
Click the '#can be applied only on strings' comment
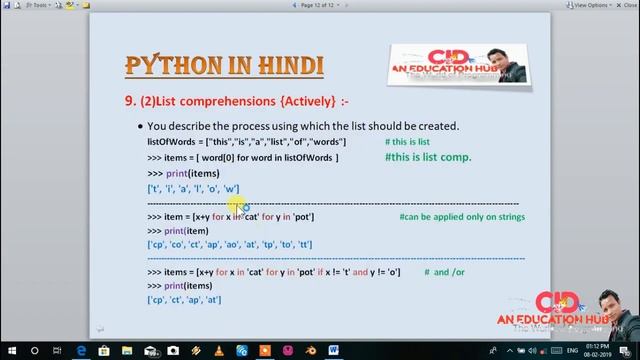462,217
